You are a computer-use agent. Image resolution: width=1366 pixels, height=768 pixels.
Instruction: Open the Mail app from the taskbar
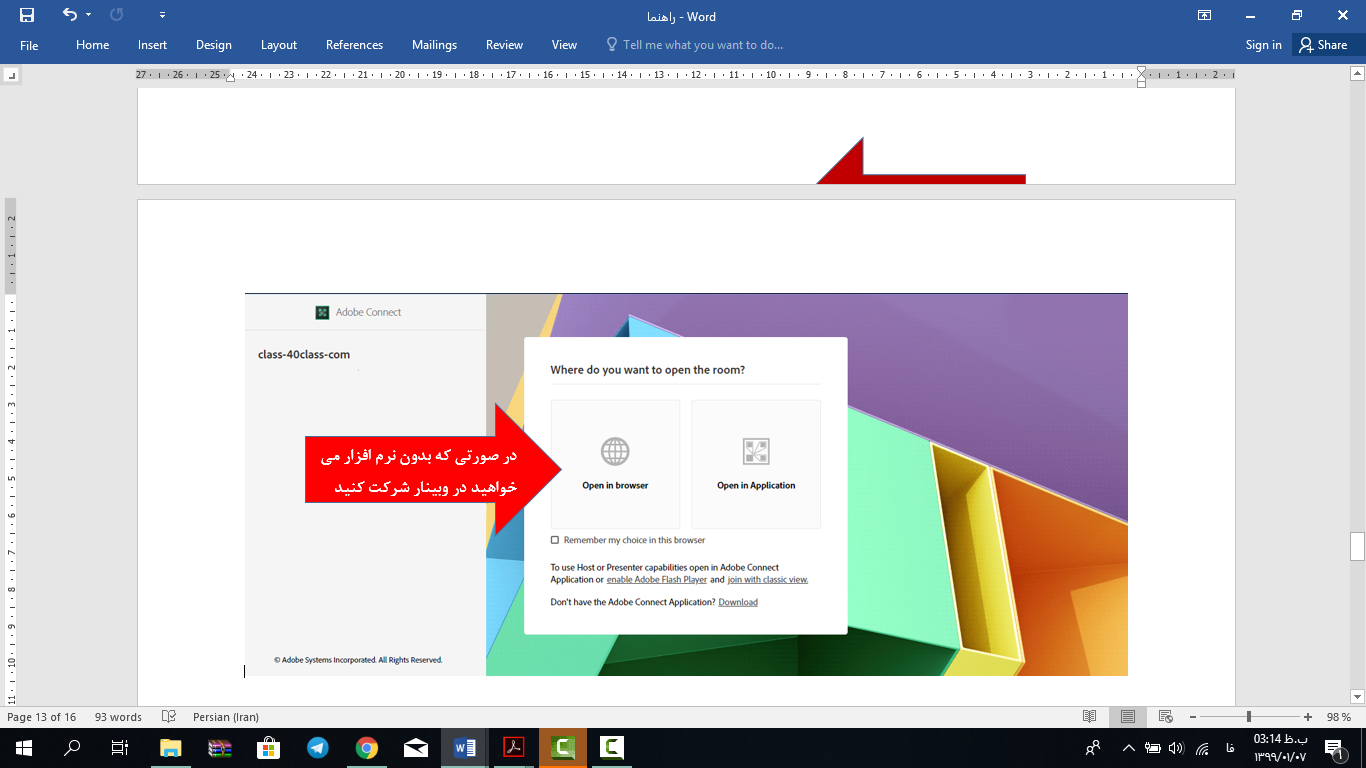416,748
